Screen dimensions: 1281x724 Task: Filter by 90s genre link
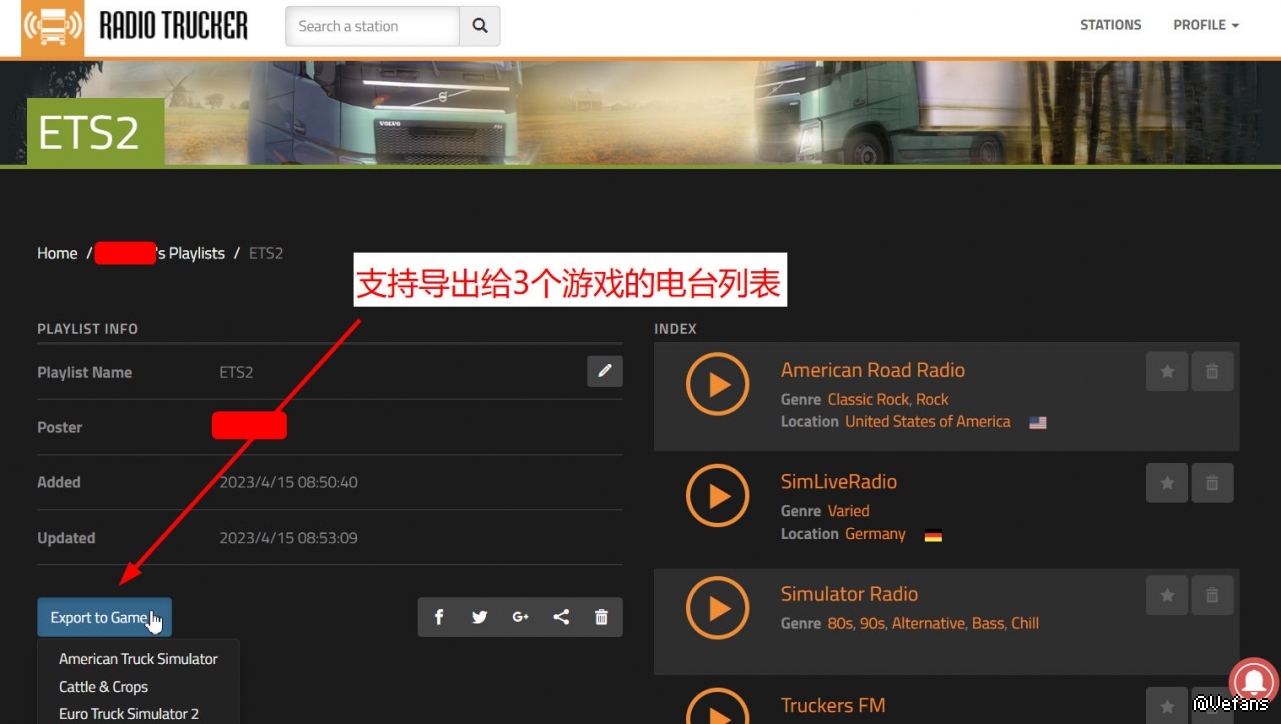870,623
